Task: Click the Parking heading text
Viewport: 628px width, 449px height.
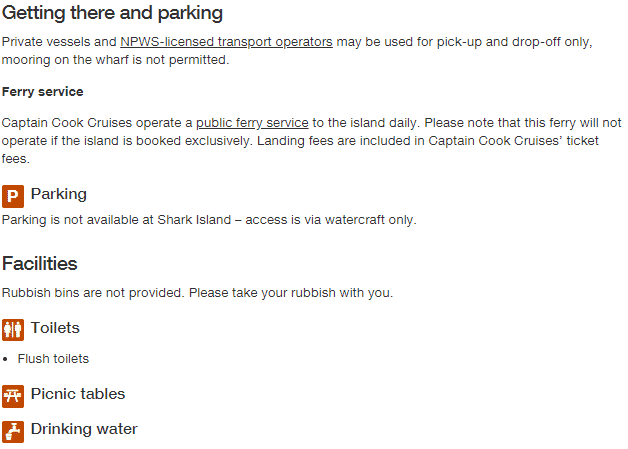Action: point(59,194)
